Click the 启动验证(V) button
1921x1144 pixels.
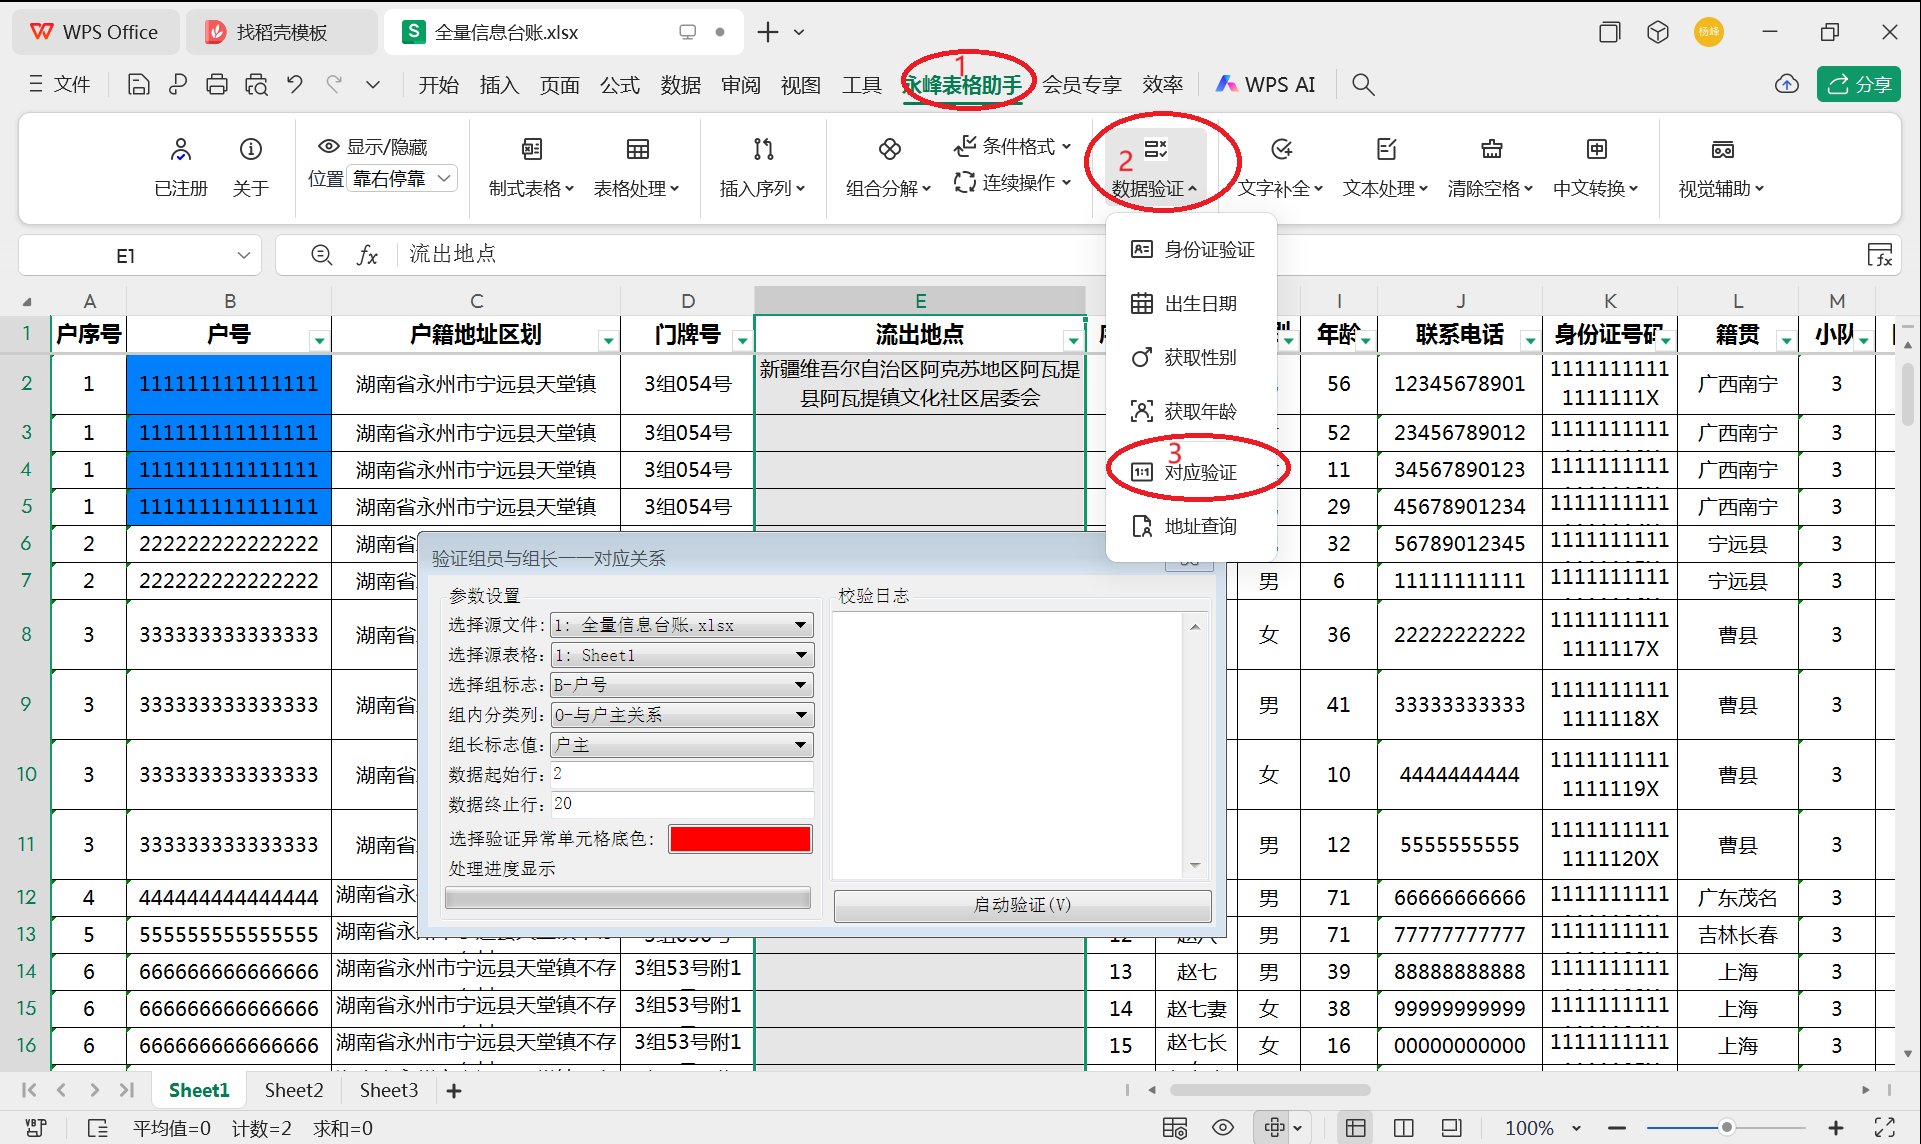(1022, 905)
